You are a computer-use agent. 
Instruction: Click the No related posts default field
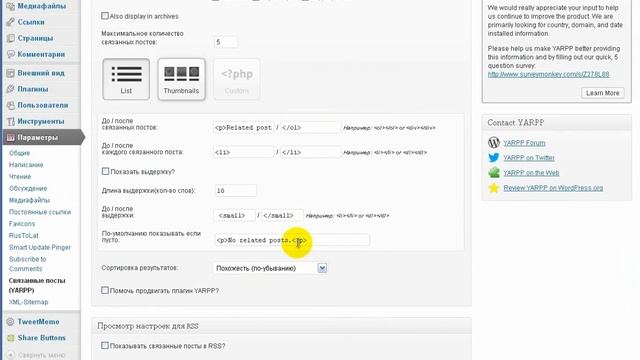pos(292,240)
